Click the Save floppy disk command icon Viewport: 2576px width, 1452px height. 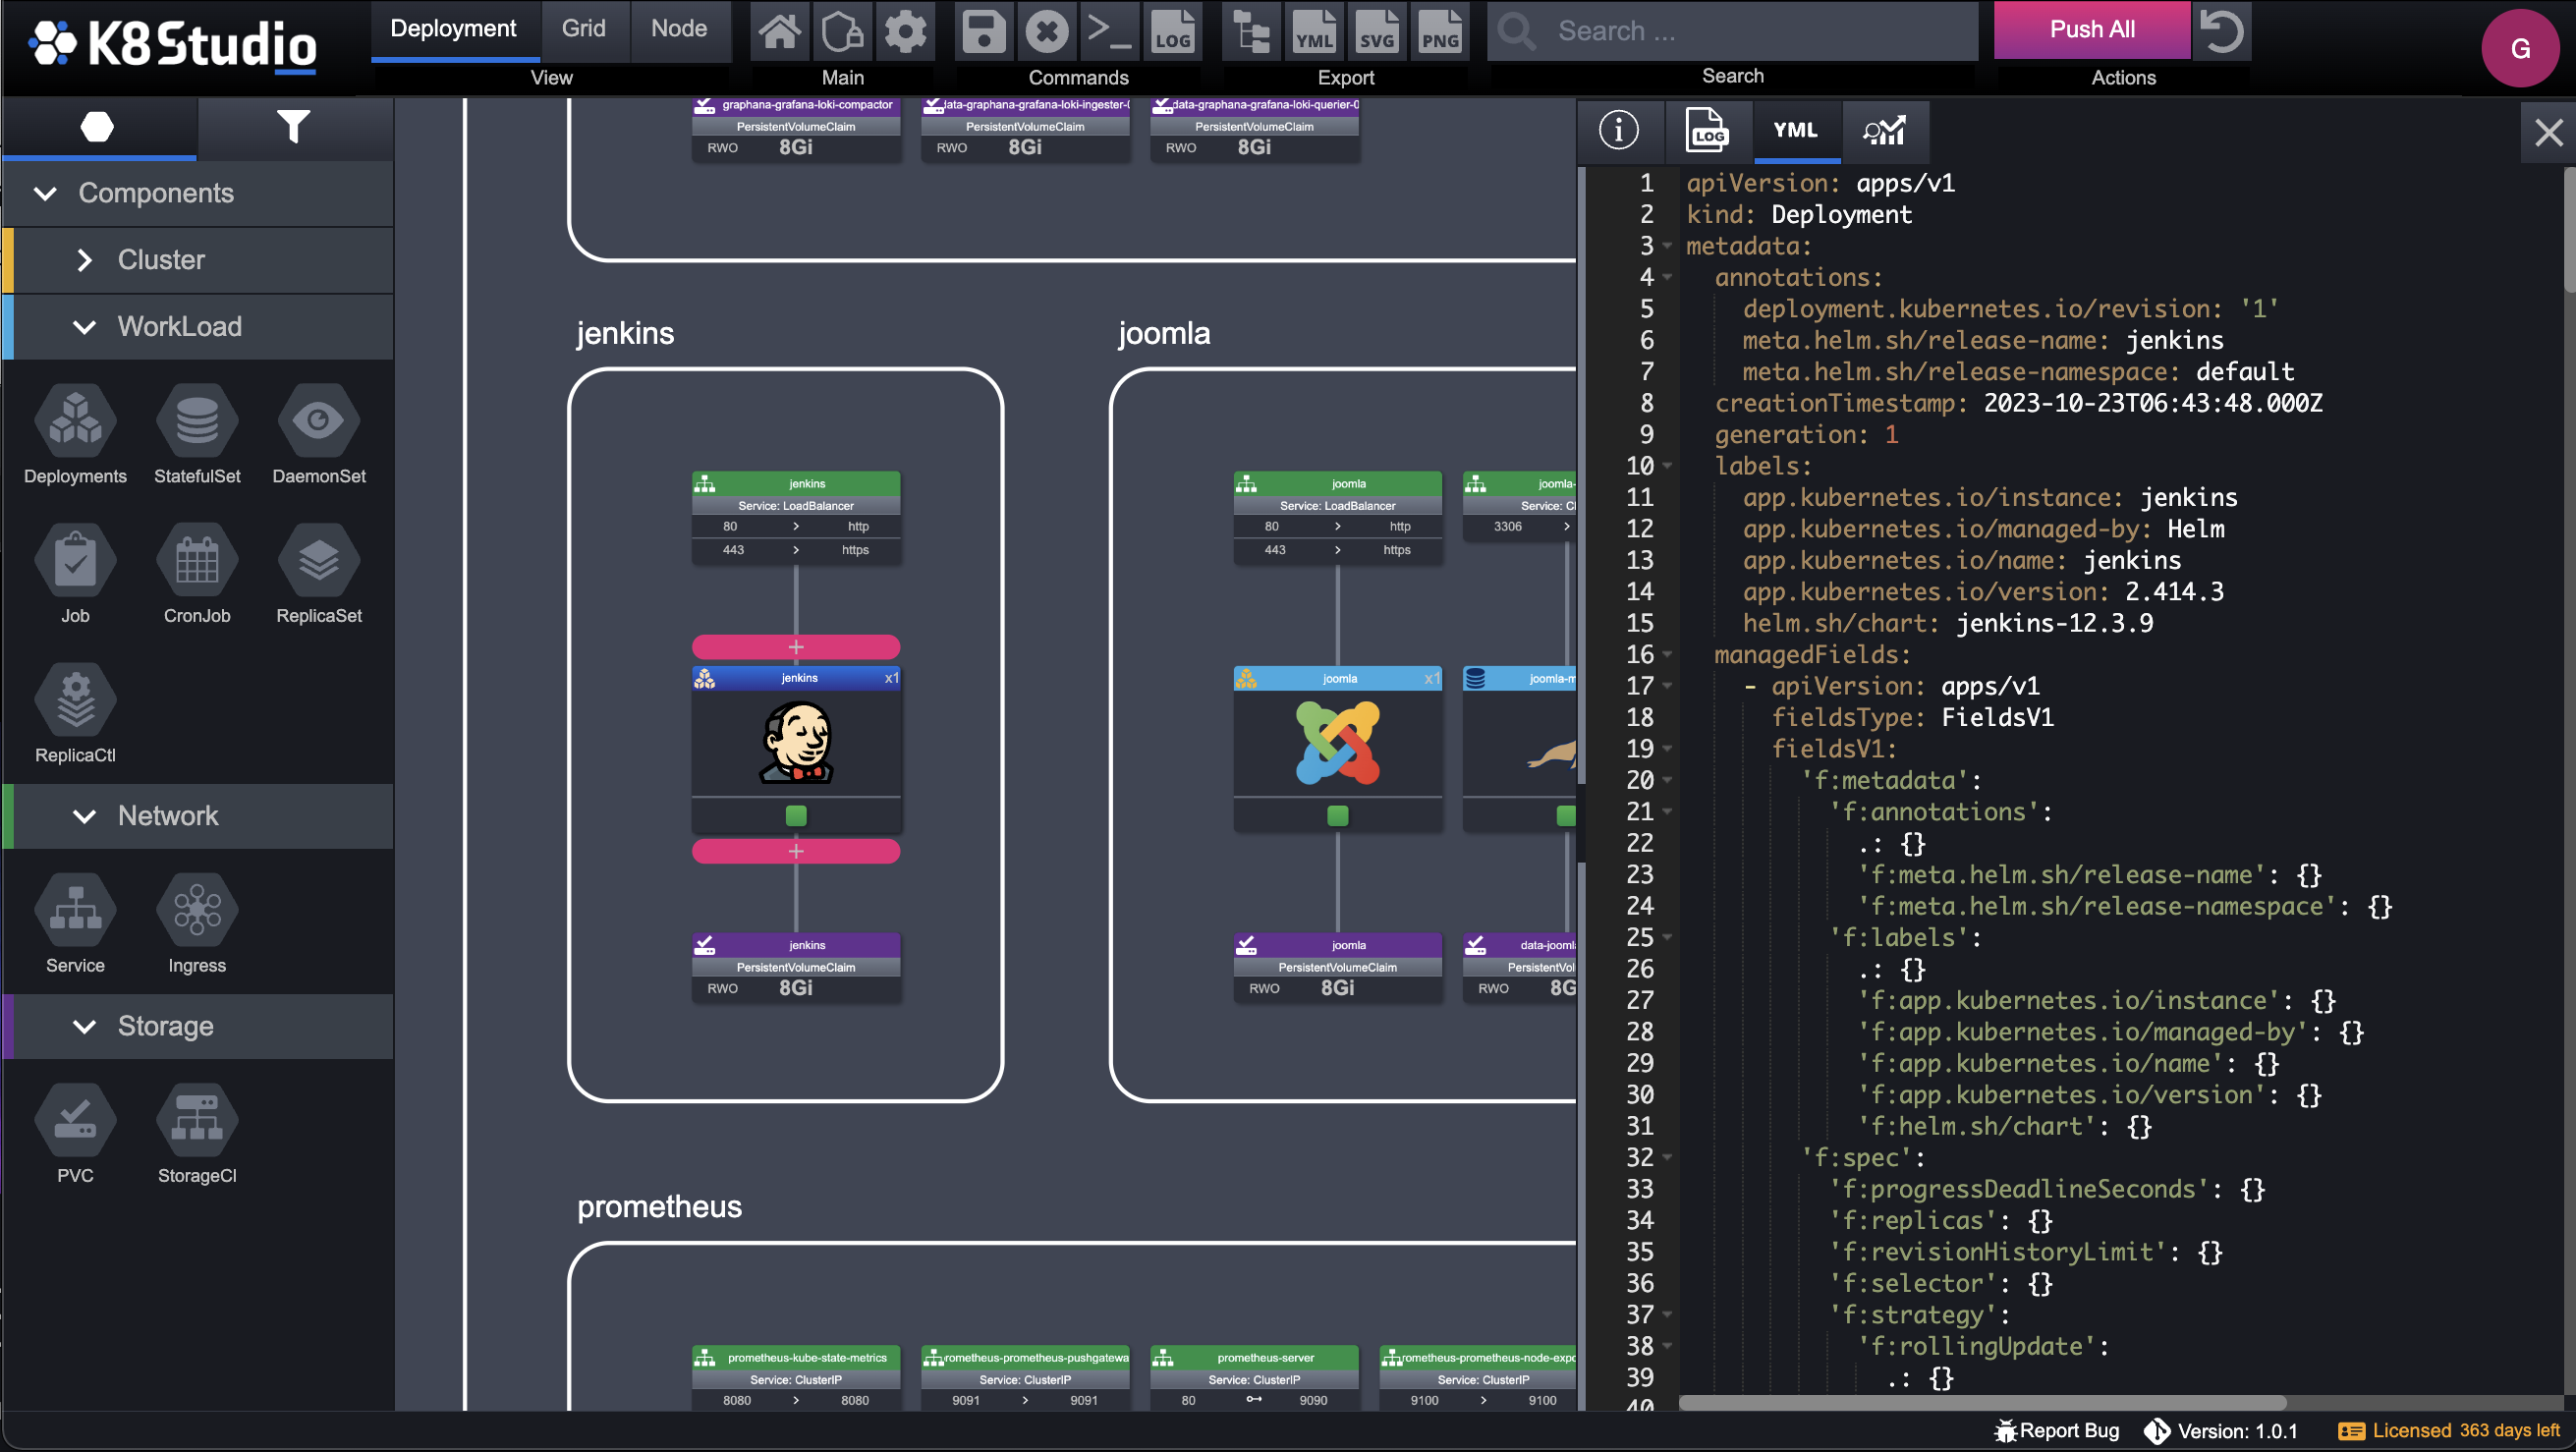pos(984,31)
